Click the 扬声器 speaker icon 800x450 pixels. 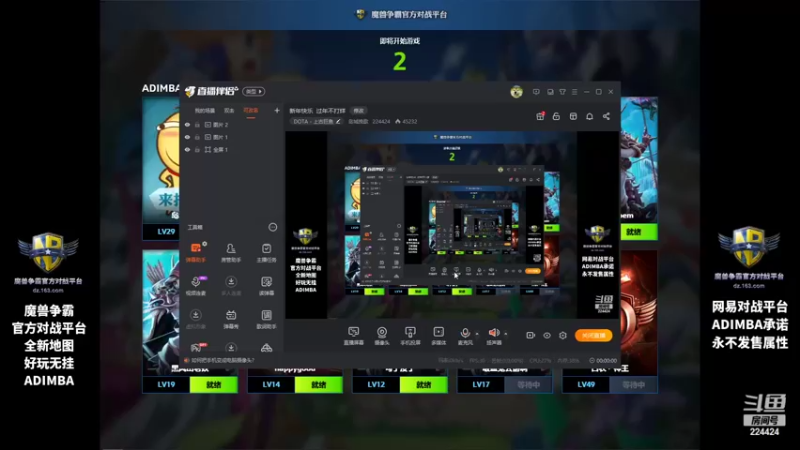tap(493, 334)
